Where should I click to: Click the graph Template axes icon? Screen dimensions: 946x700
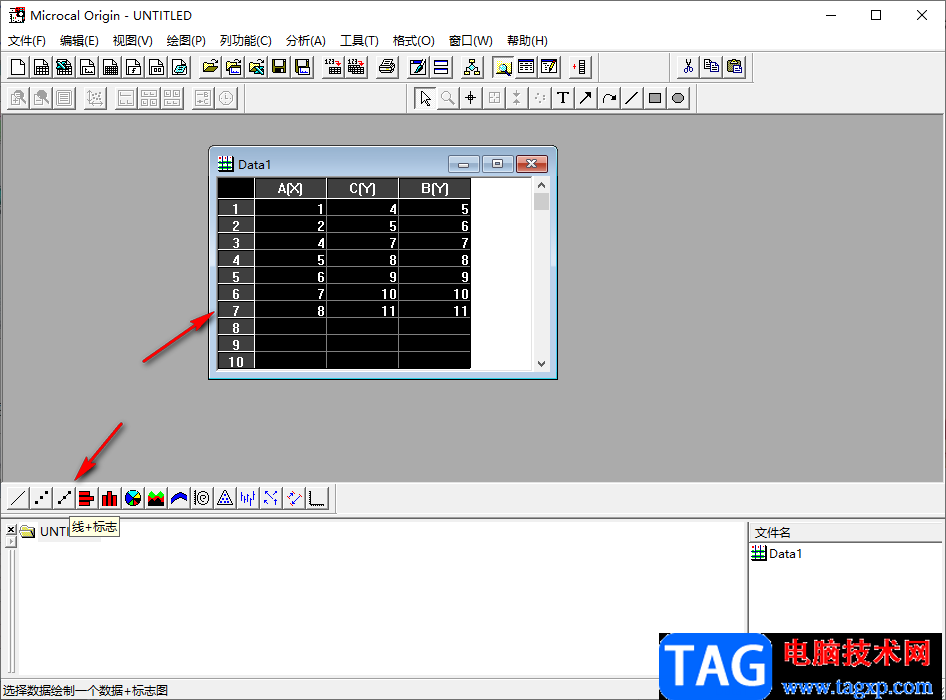click(317, 498)
